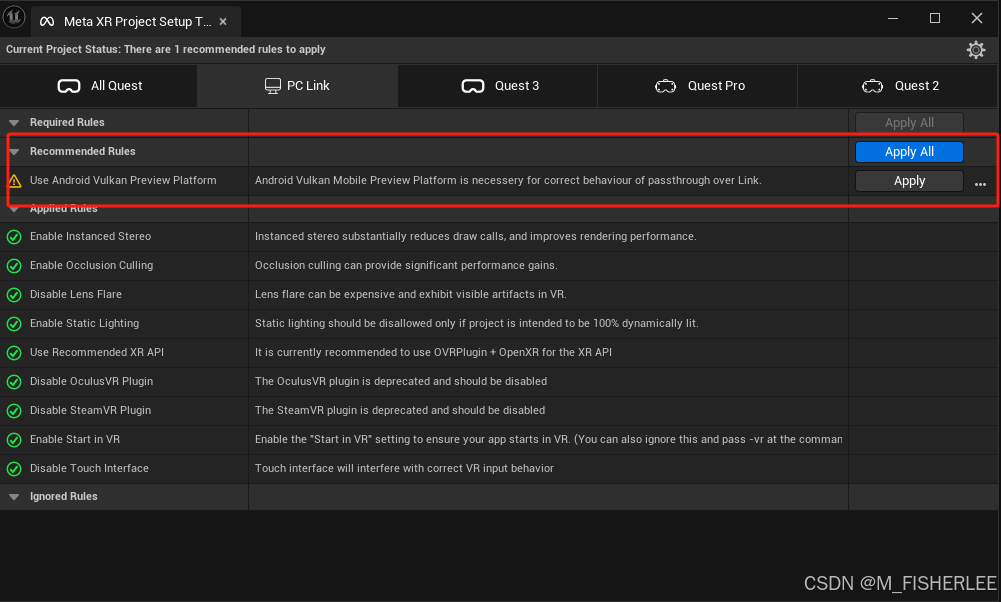Click green check beside Enable Instanced Stereo

pyautogui.click(x=14, y=237)
